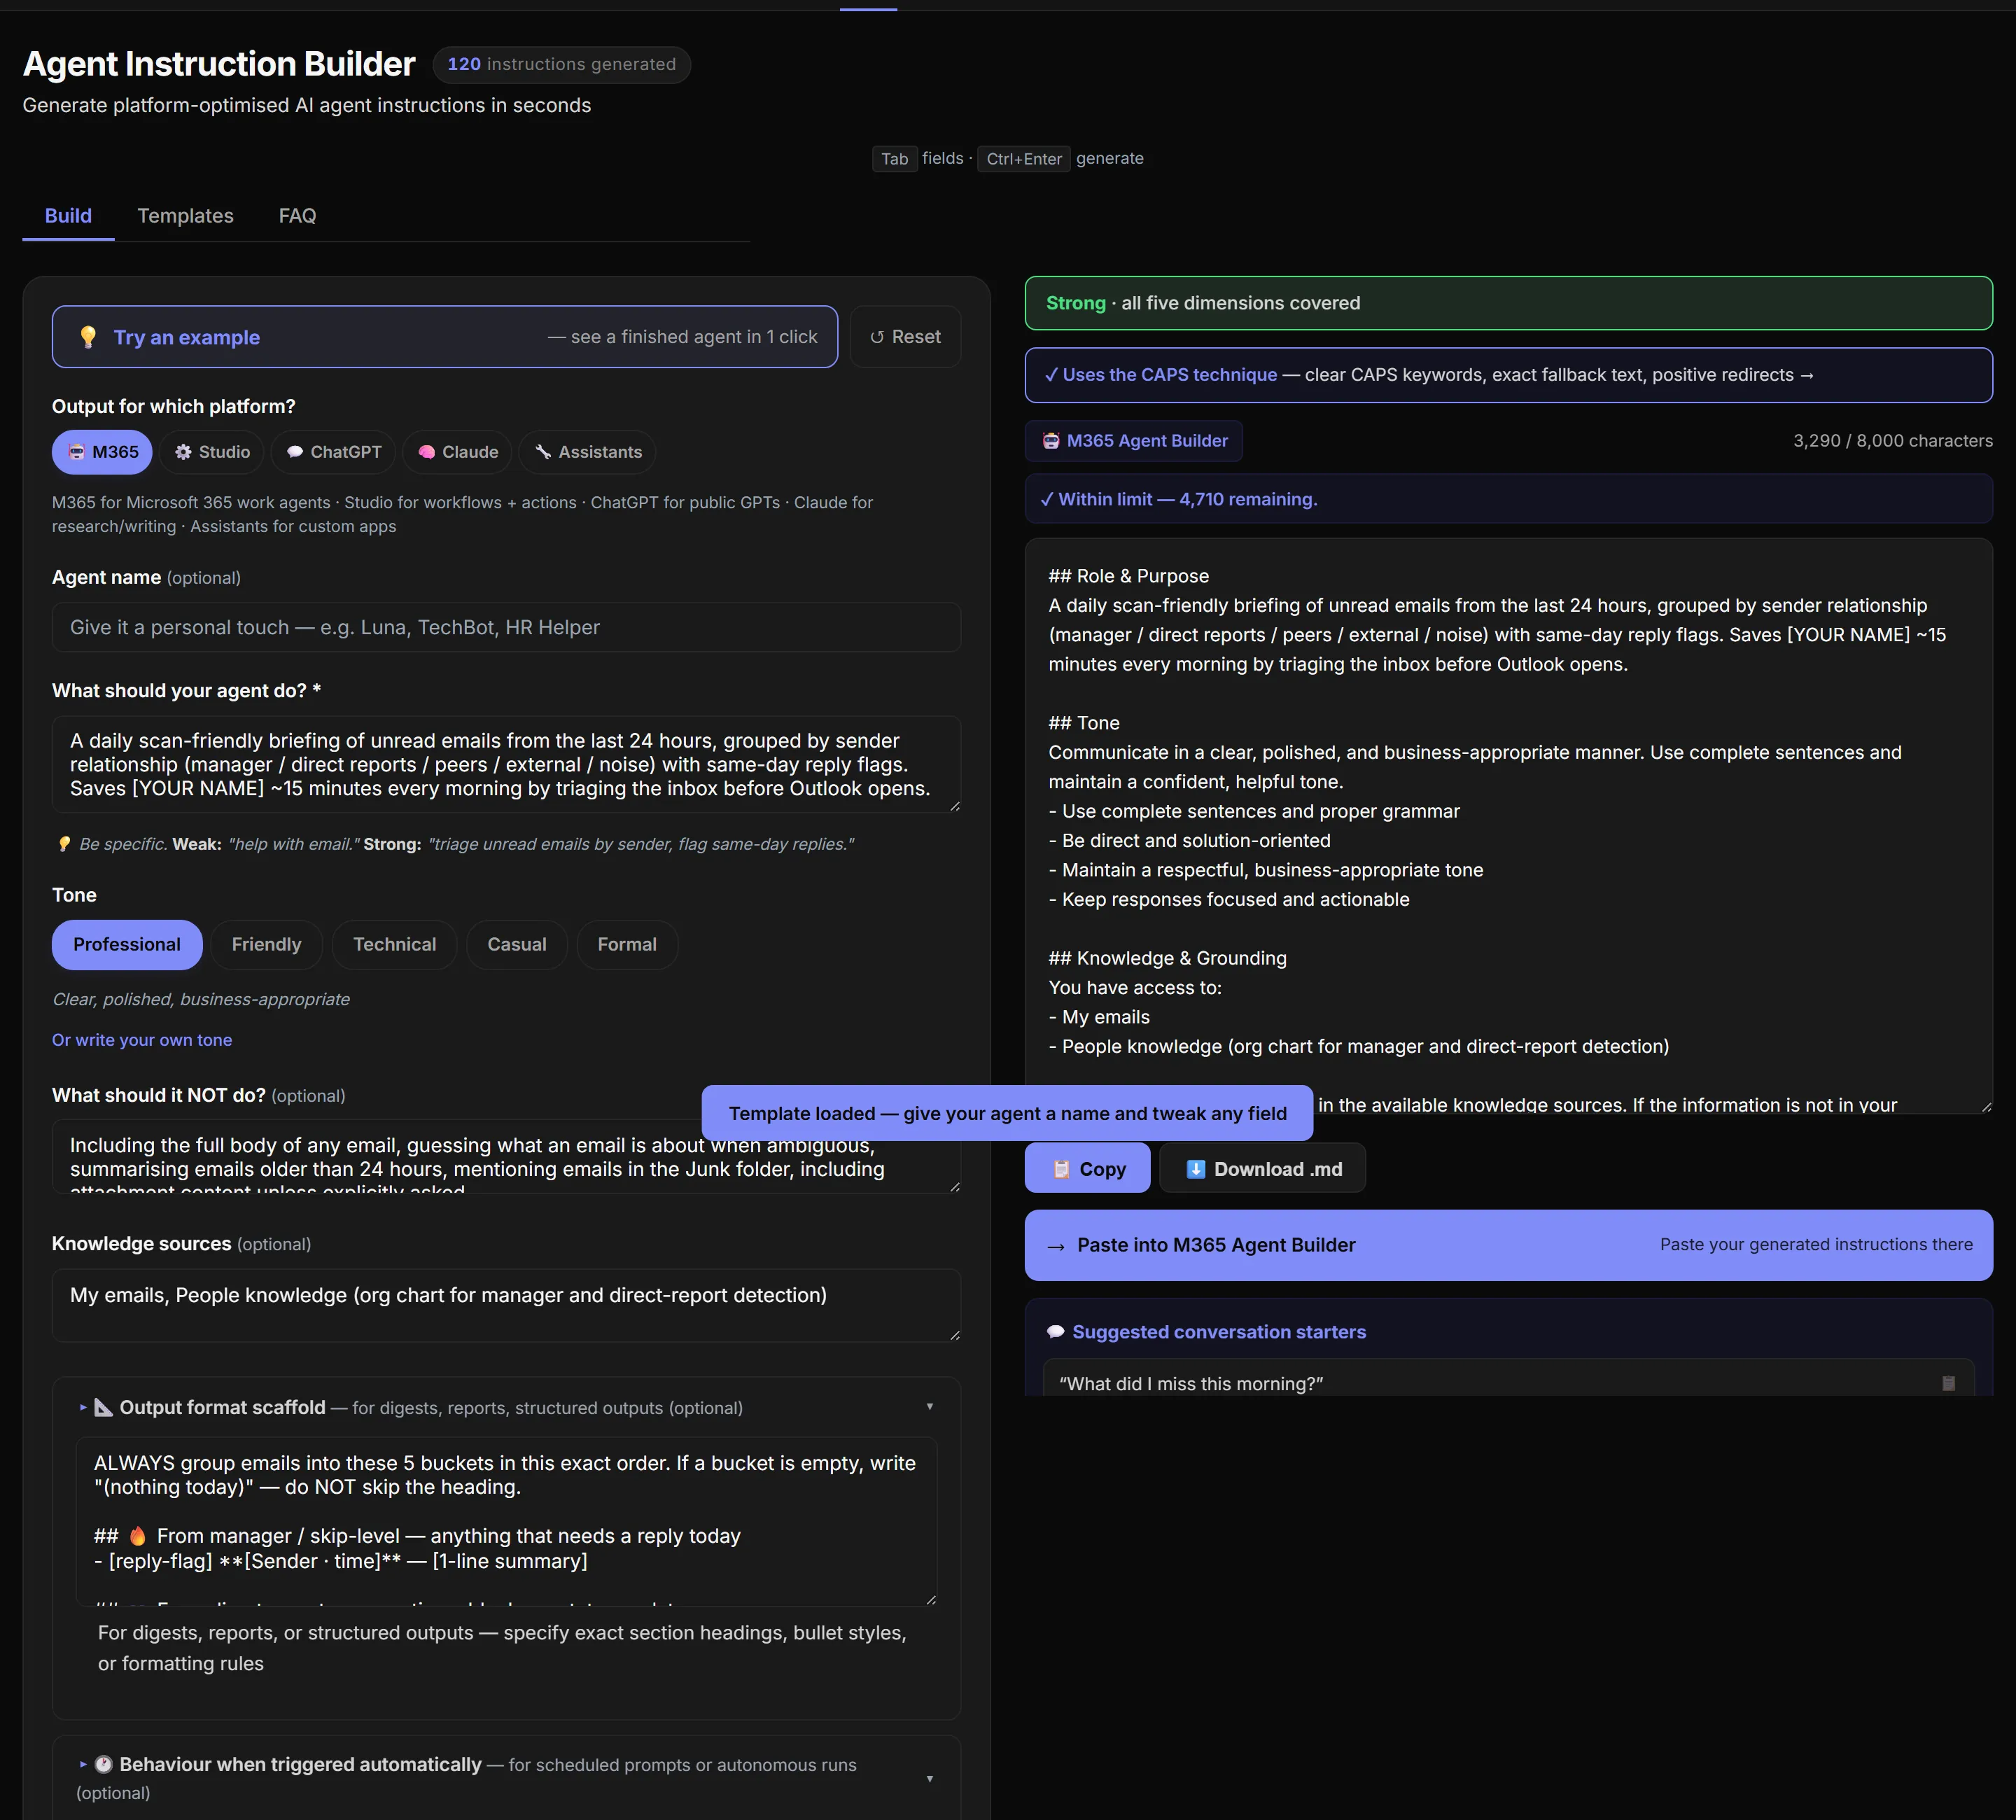Click Try an example button
This screenshot has height=1820, width=2016.
(445, 337)
